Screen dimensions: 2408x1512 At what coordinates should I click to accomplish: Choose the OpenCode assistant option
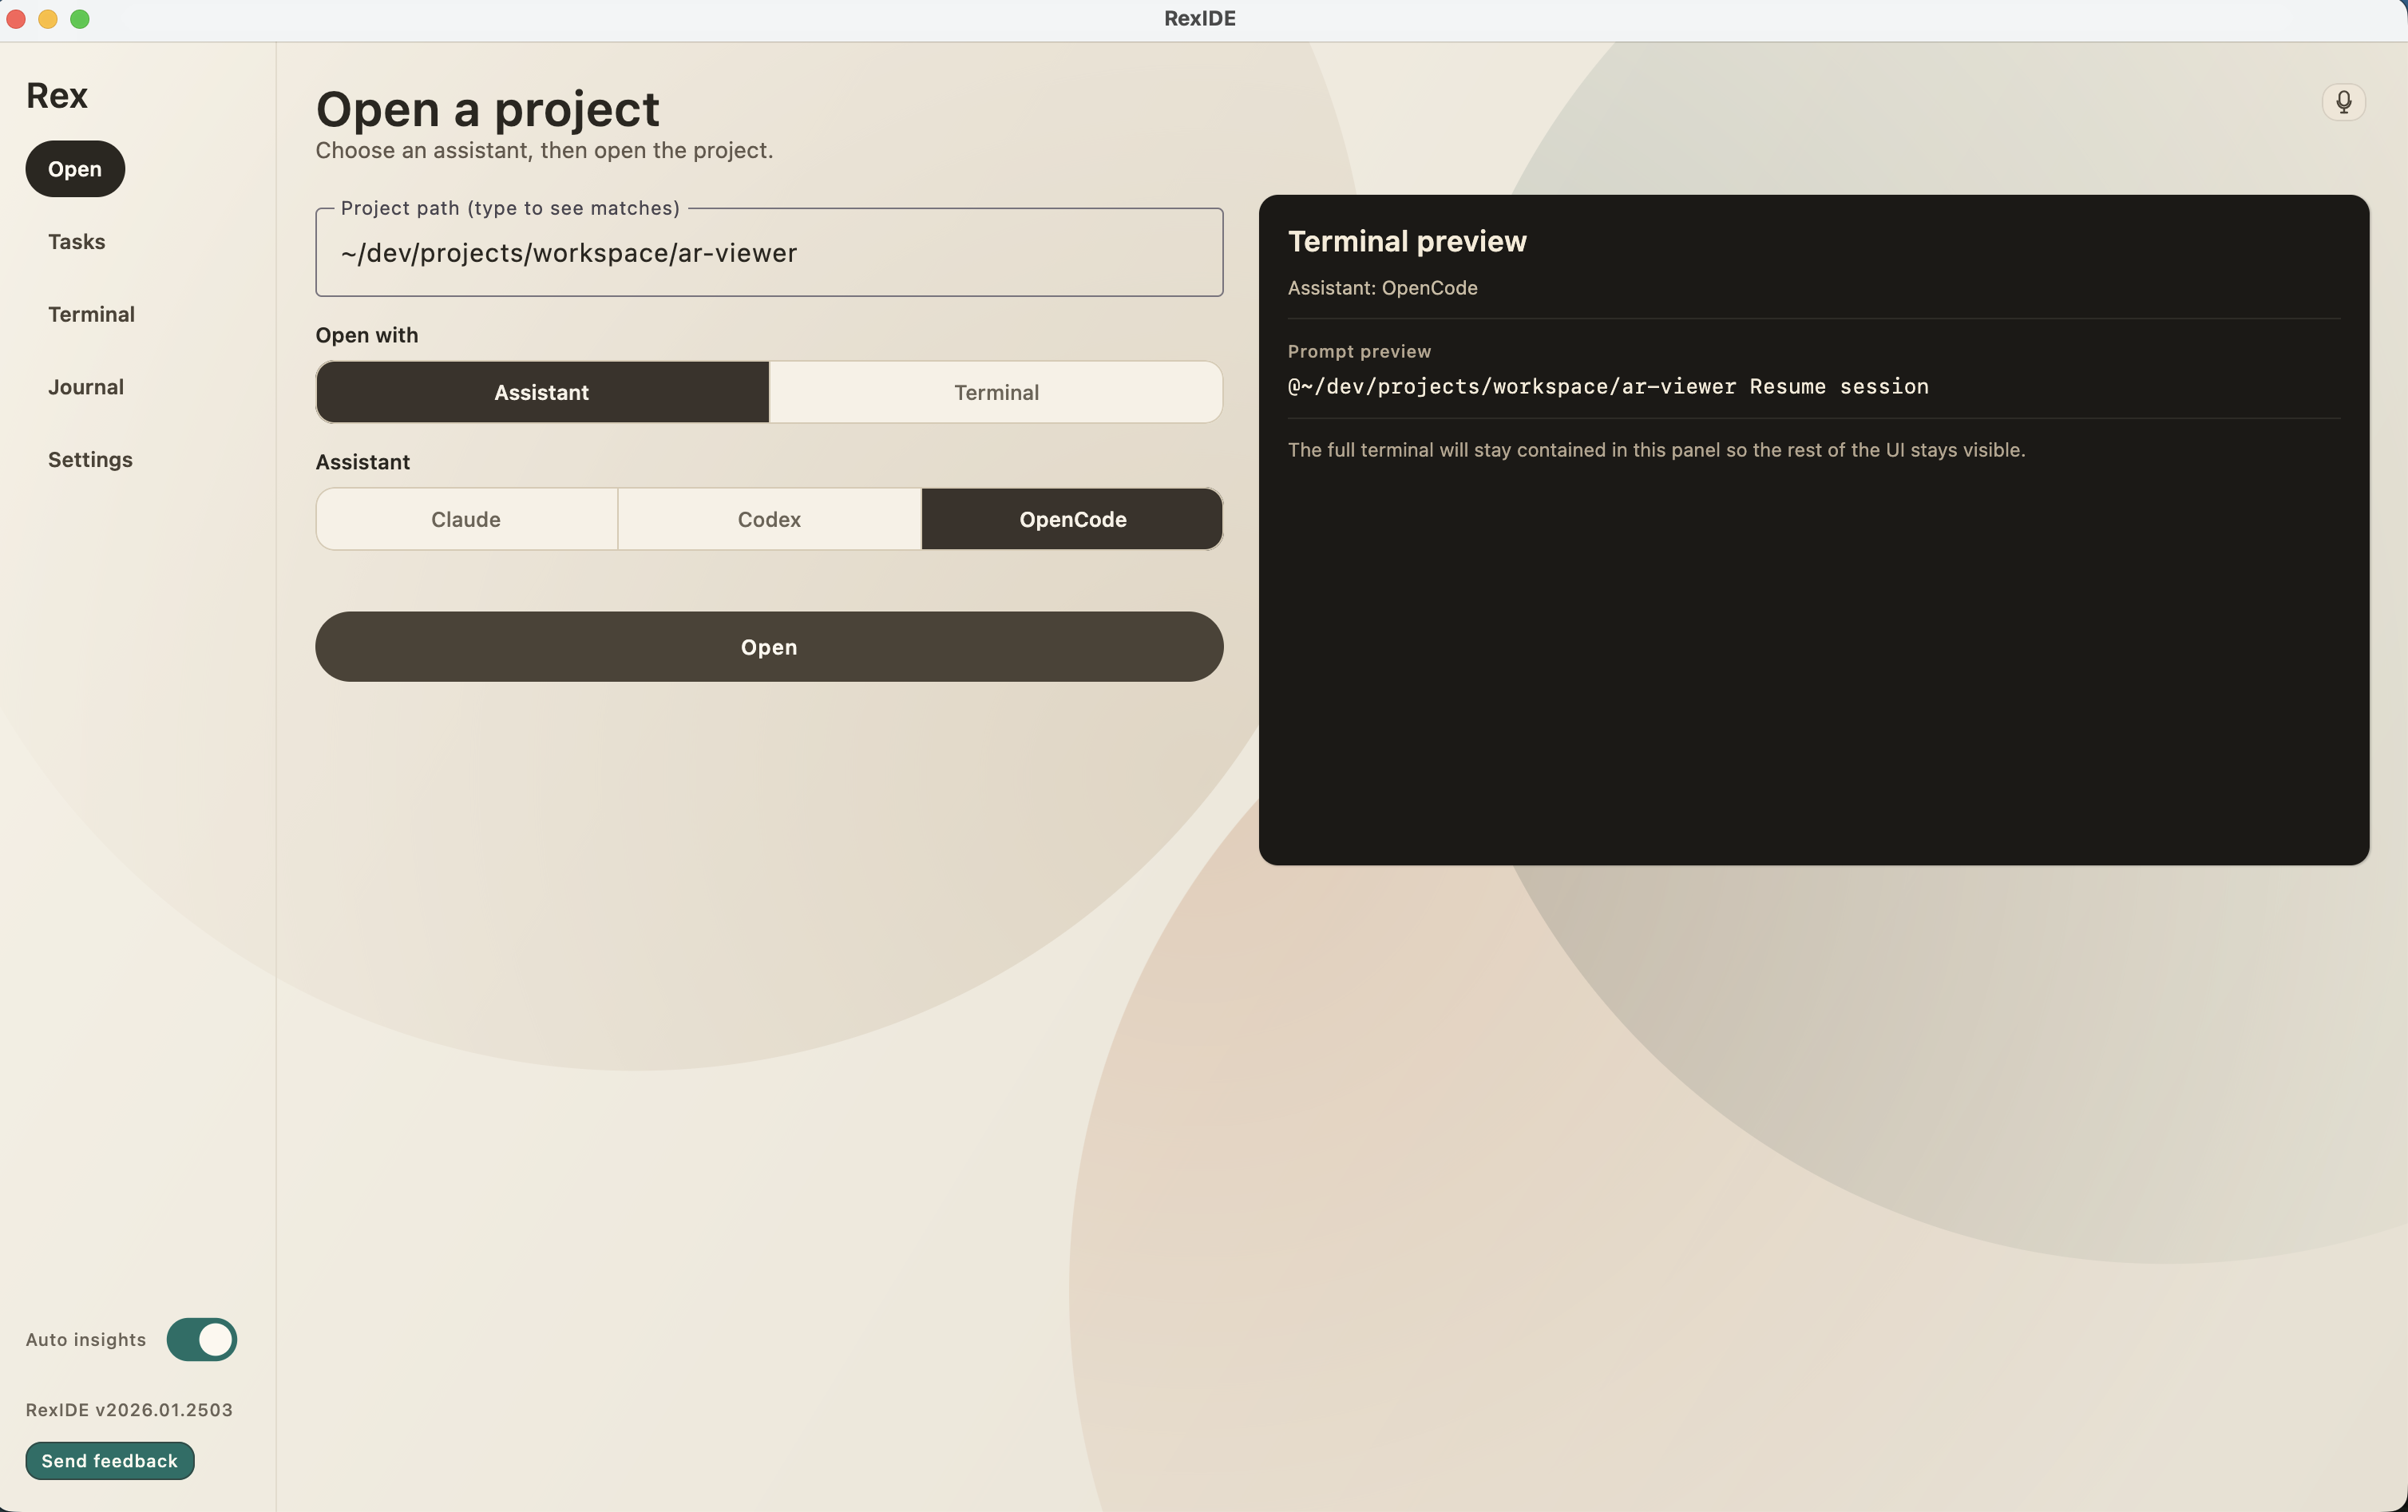click(x=1072, y=519)
